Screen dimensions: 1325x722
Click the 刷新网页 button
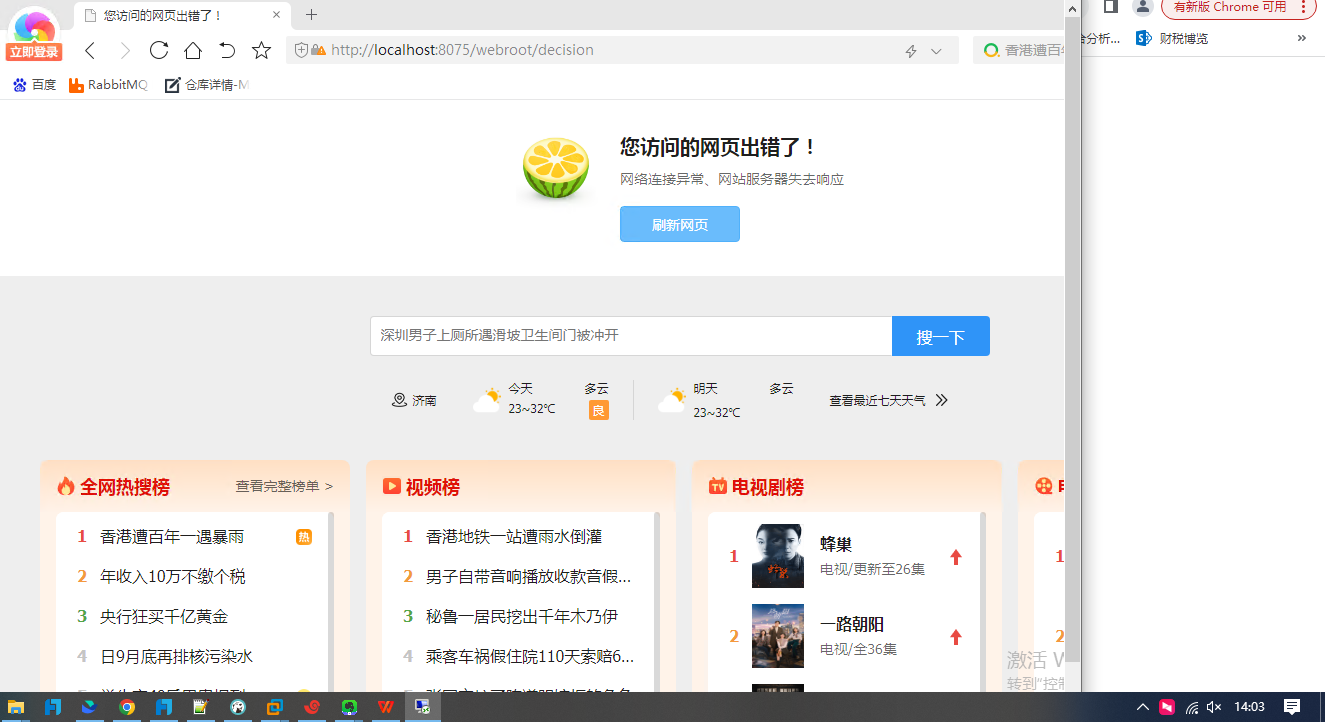679,224
